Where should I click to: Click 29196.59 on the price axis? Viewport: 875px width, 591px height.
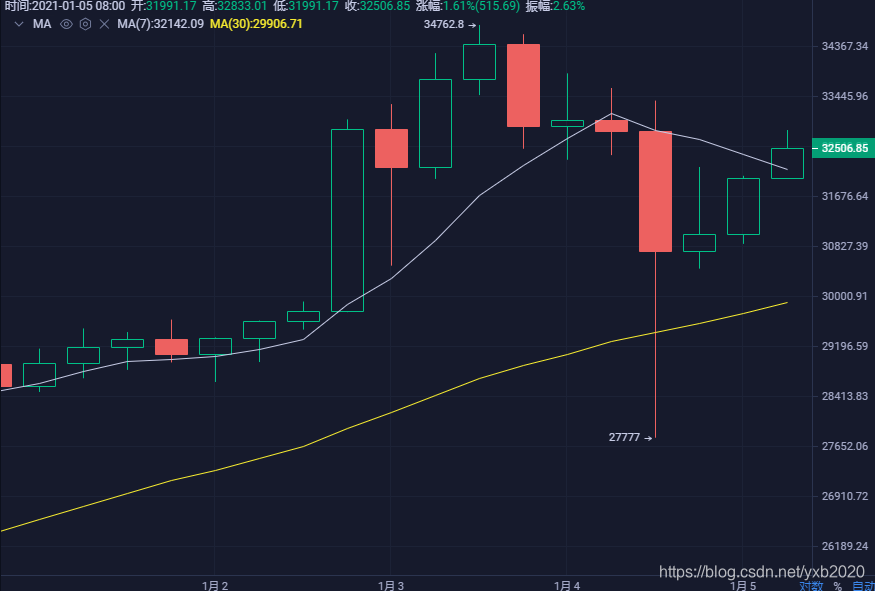[845, 346]
